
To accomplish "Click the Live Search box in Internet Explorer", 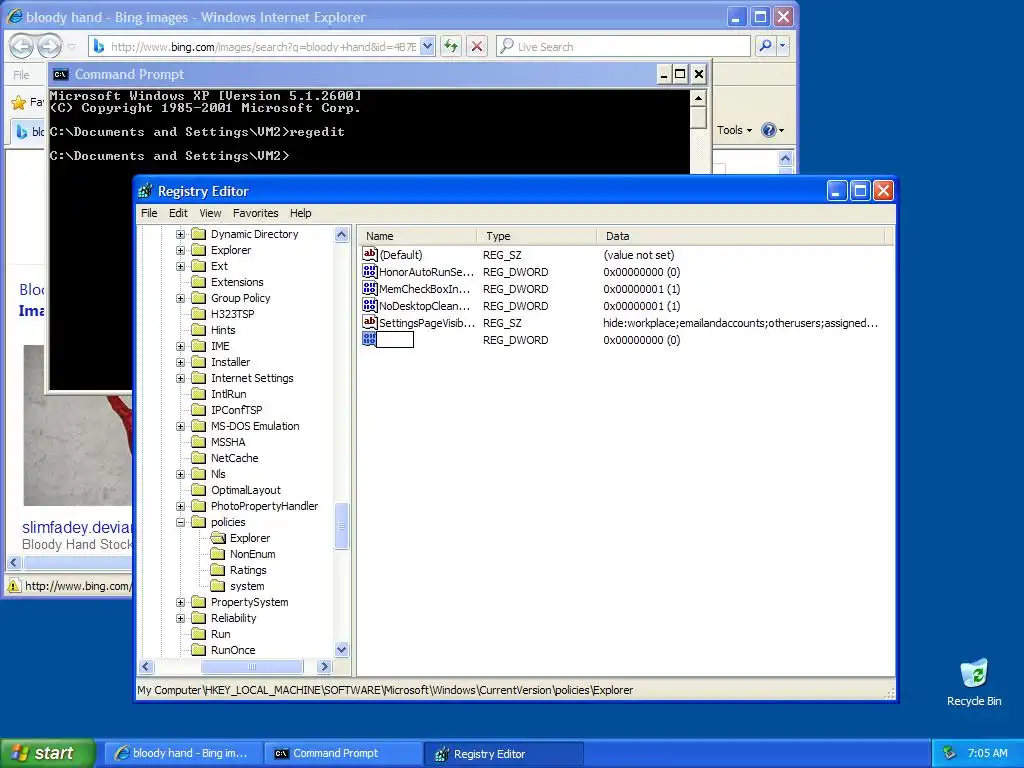I will click(624, 46).
